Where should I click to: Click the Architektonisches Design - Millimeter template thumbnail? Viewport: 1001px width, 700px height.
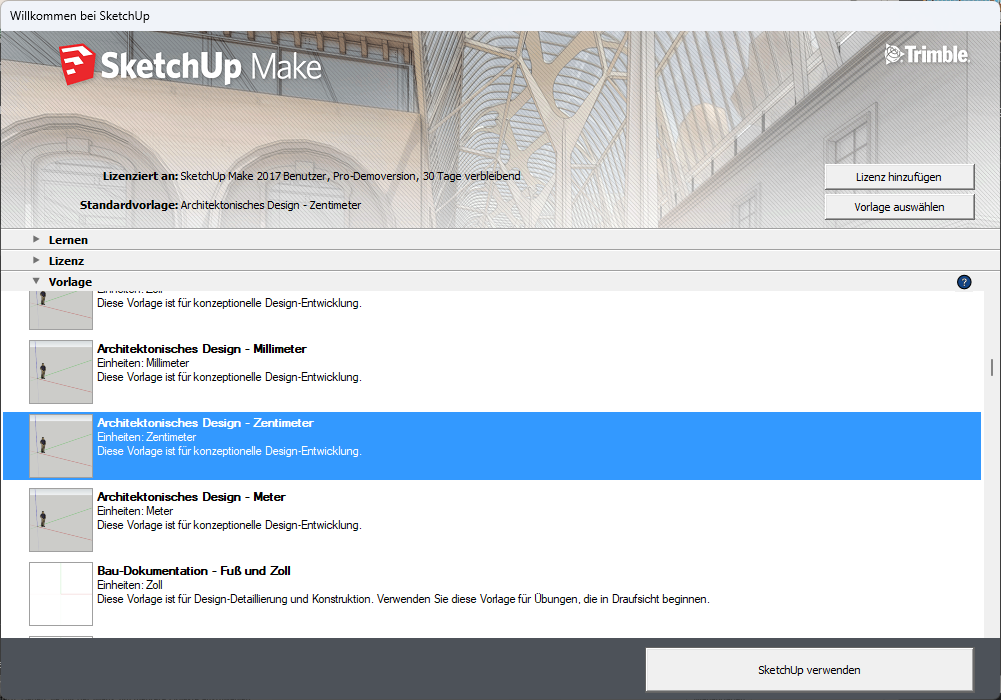pos(60,371)
